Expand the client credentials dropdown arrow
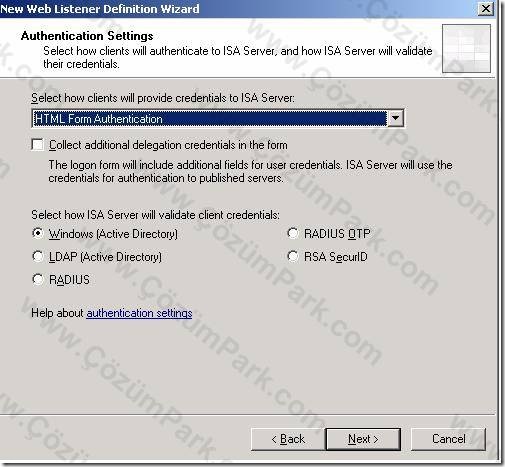Screen dimensions: 505x467 [395, 118]
